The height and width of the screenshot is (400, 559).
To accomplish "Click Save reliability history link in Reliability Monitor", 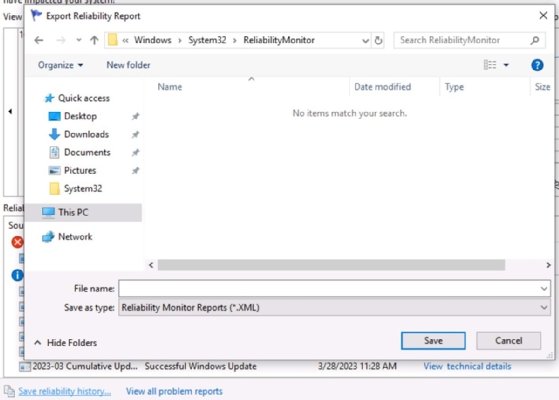I will coord(65,391).
